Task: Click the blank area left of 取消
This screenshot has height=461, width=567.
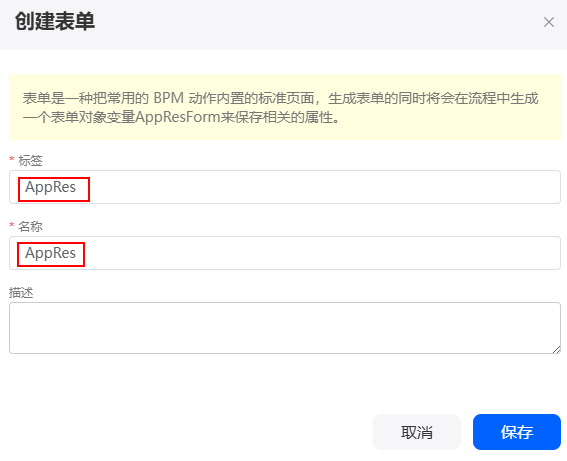Action: pyautogui.click(x=188, y=432)
